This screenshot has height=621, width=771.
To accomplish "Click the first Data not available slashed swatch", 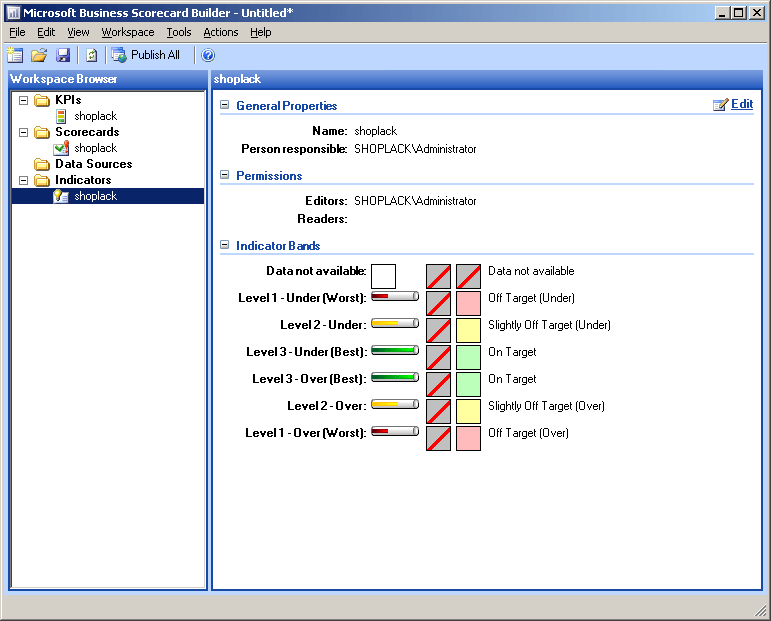I will click(x=439, y=276).
